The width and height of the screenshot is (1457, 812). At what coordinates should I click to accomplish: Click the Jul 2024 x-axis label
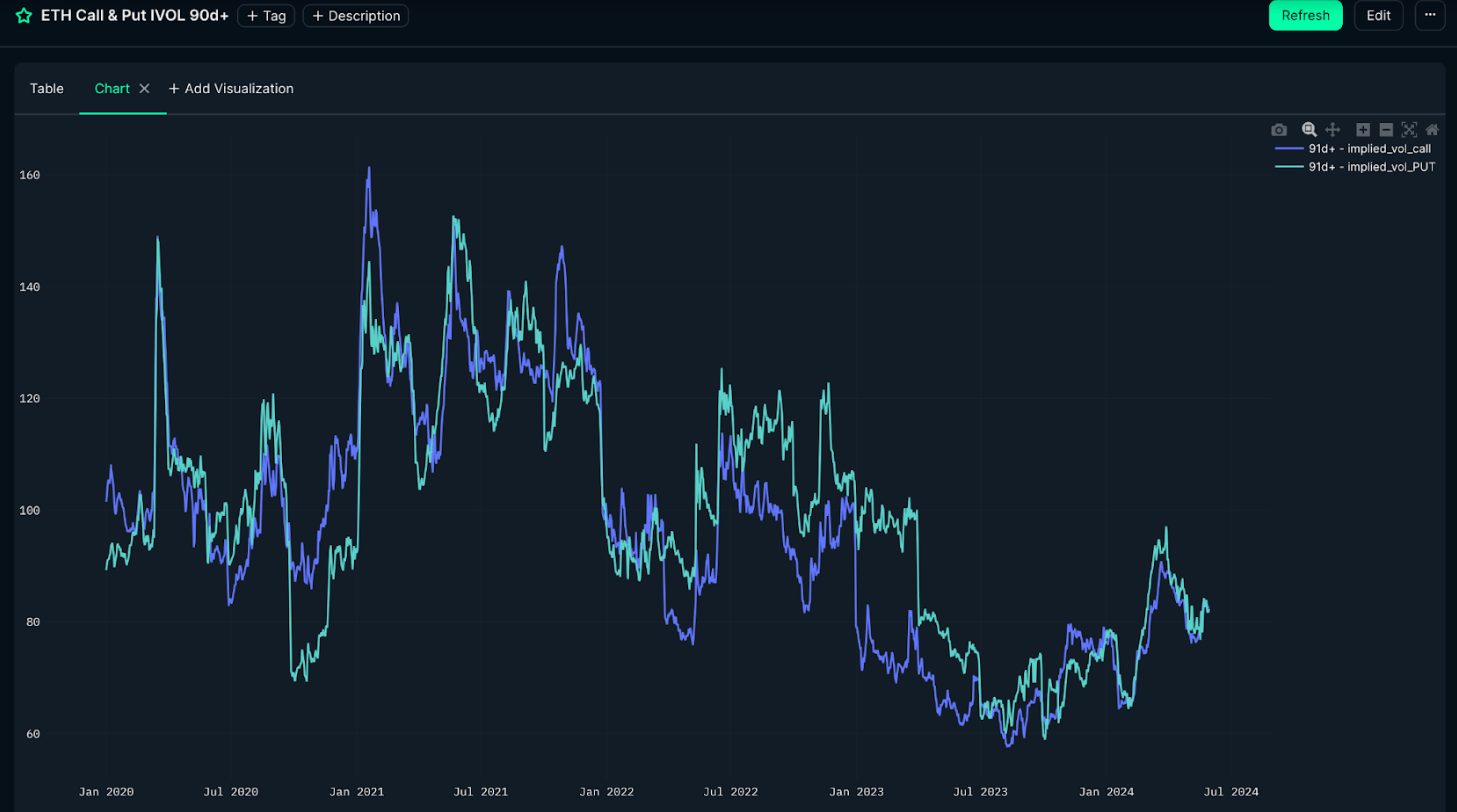pos(1230,791)
